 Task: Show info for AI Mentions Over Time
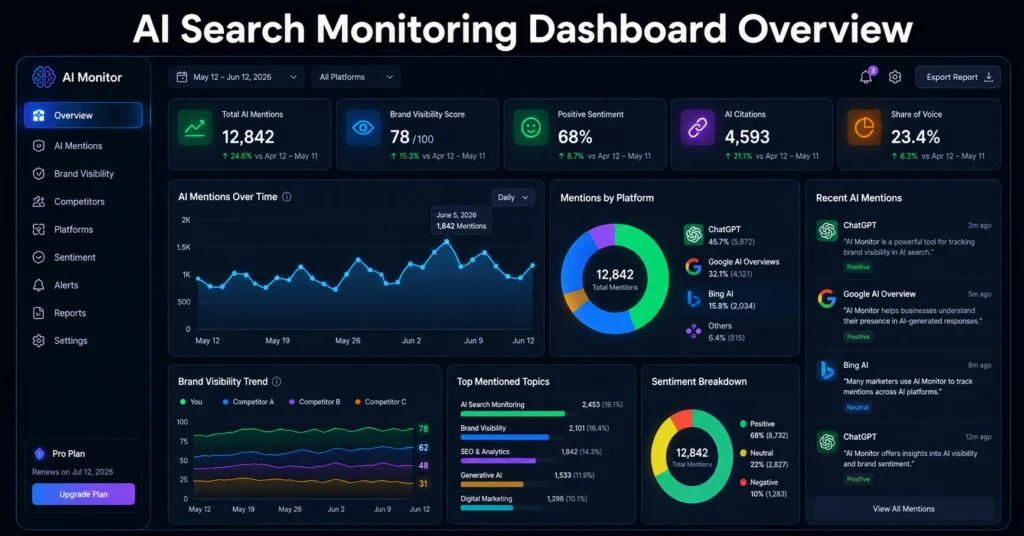[287, 197]
